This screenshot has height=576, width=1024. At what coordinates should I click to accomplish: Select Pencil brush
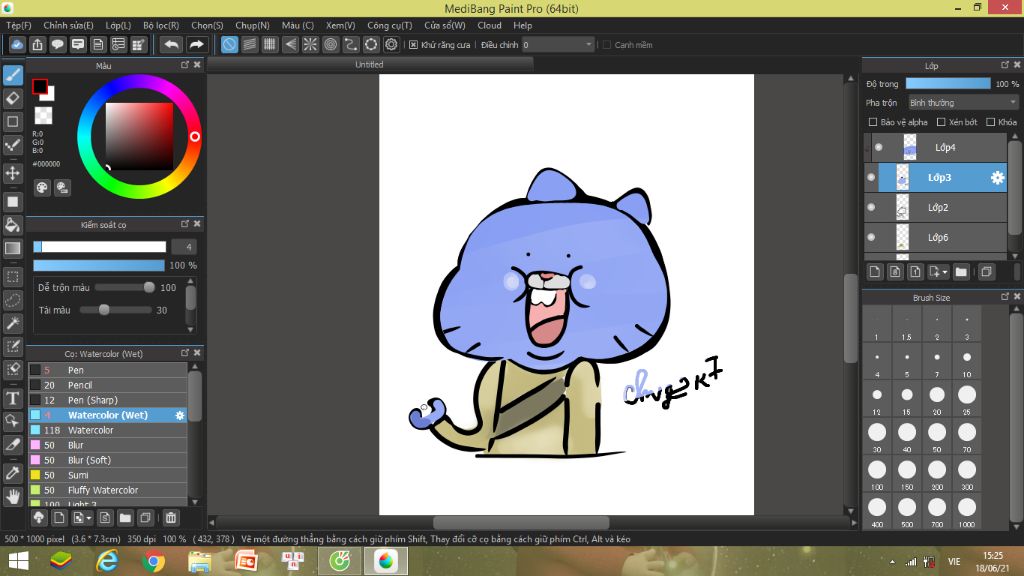108,385
